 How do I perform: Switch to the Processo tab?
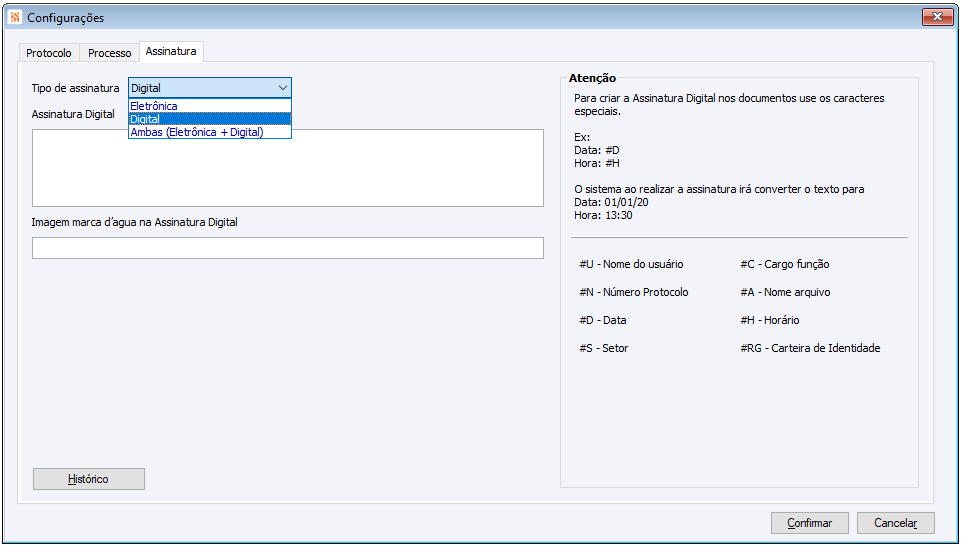[110, 53]
